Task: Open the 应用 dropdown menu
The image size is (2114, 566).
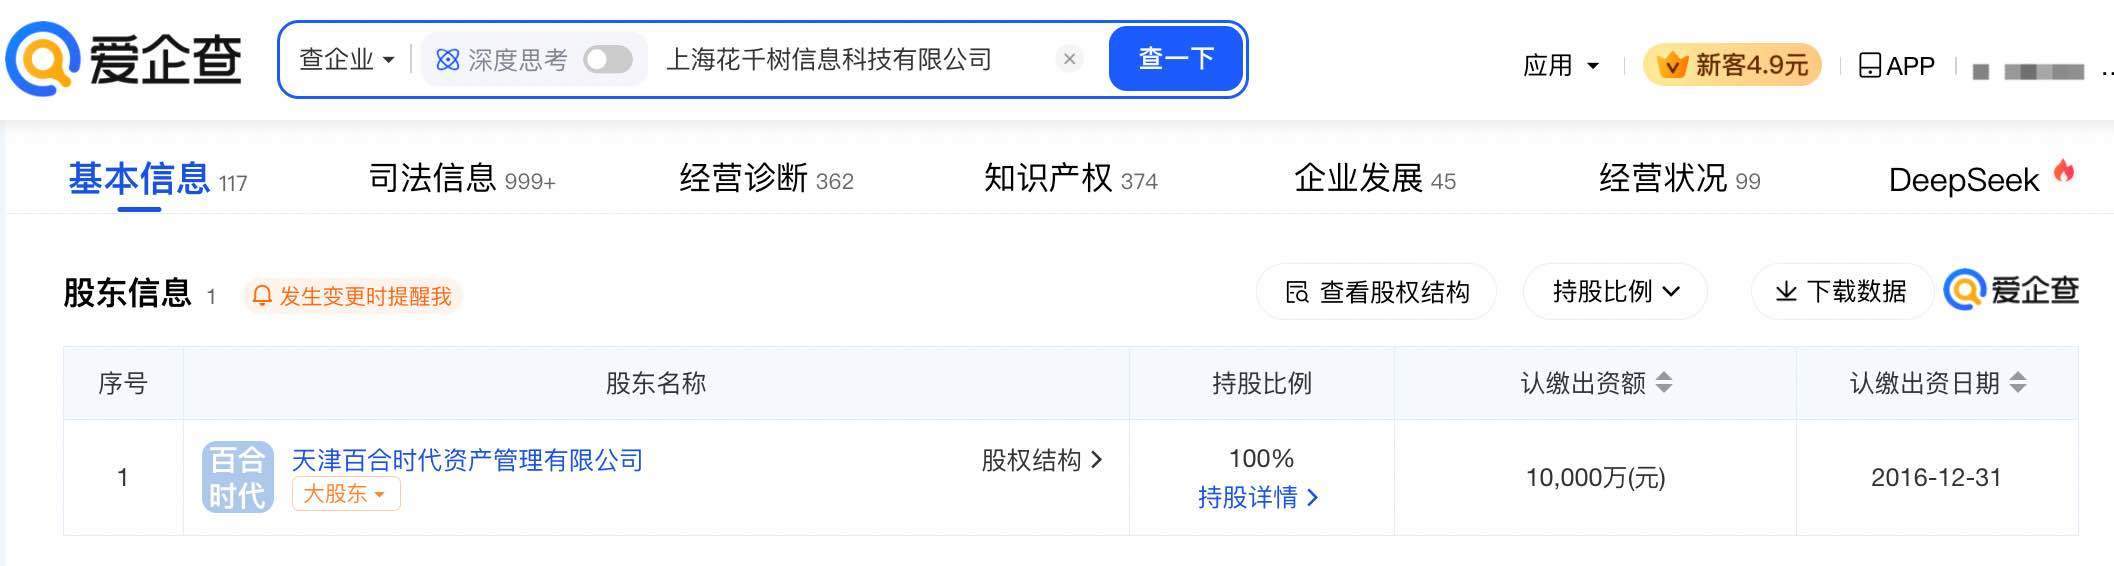Action: pyautogui.click(x=1561, y=66)
